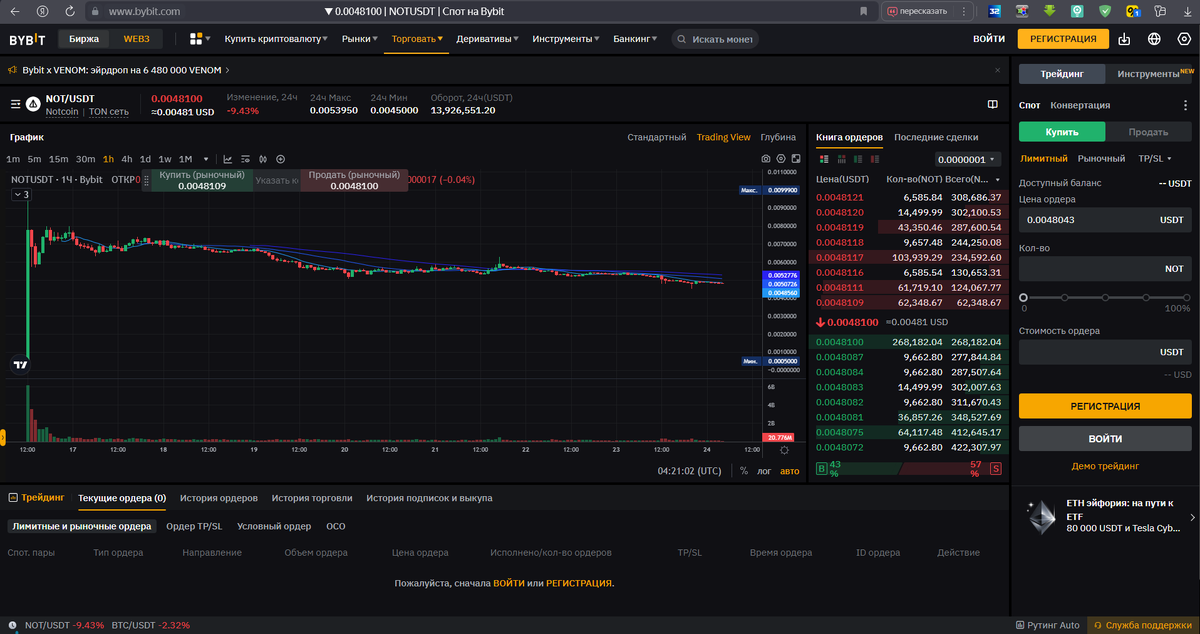Click the Стоимость ордера value field
Screen dimensions: 1200x634
click(1105, 352)
